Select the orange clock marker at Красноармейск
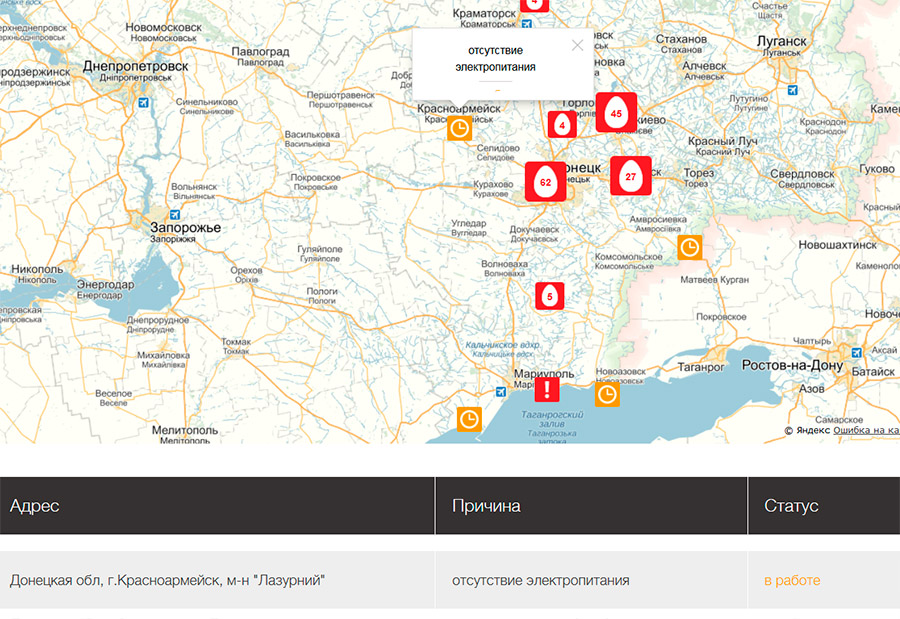The image size is (900, 619). pos(459,128)
